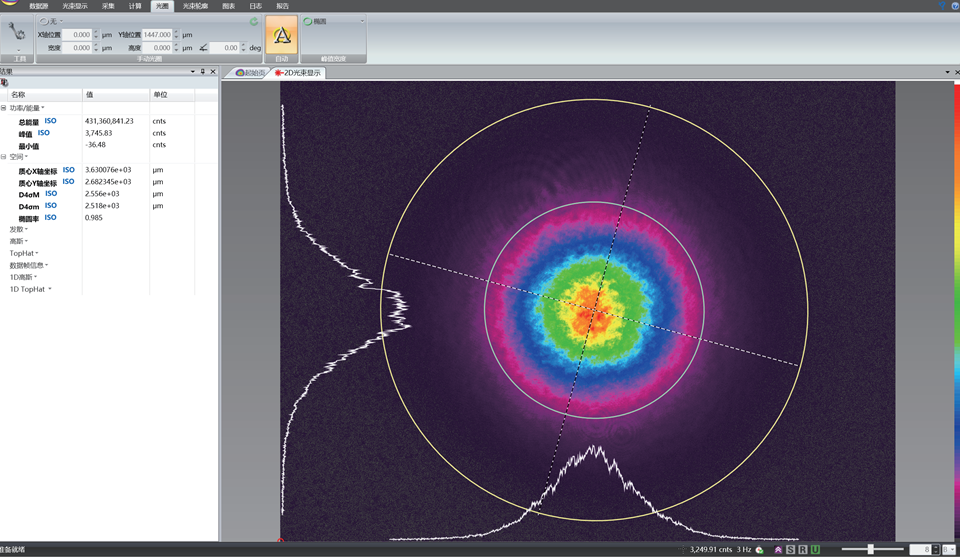Image resolution: width=960 pixels, height=558 pixels.
Task: Switch to the 起始页 document tab
Action: 250,73
